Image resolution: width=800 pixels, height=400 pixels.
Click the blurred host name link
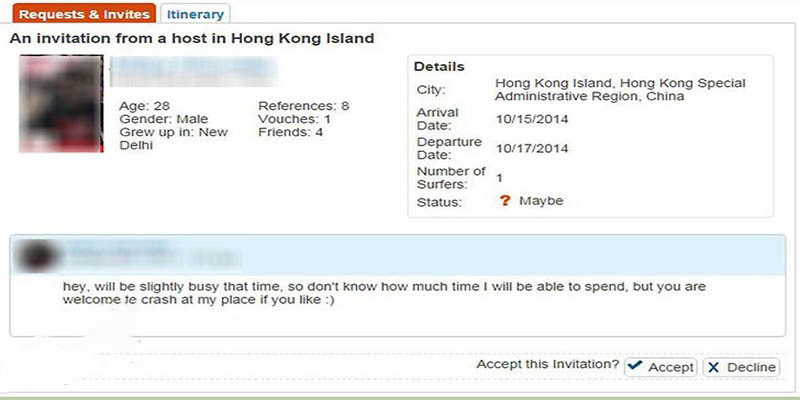[194, 72]
